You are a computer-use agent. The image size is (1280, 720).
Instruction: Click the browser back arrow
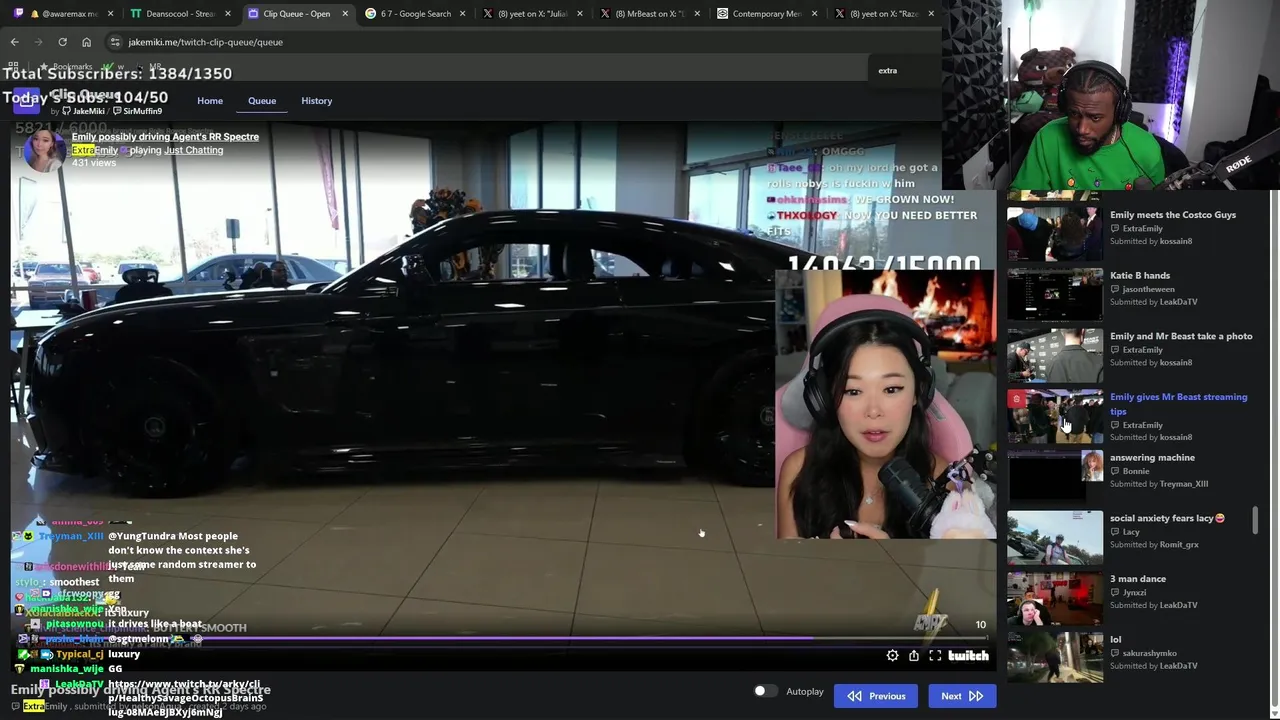pos(14,42)
